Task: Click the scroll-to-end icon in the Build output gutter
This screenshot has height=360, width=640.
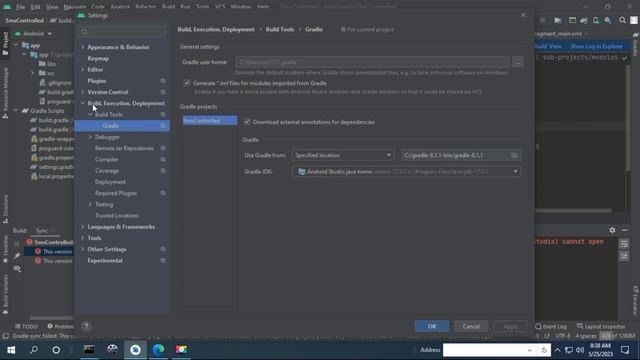Action: click(624, 256)
